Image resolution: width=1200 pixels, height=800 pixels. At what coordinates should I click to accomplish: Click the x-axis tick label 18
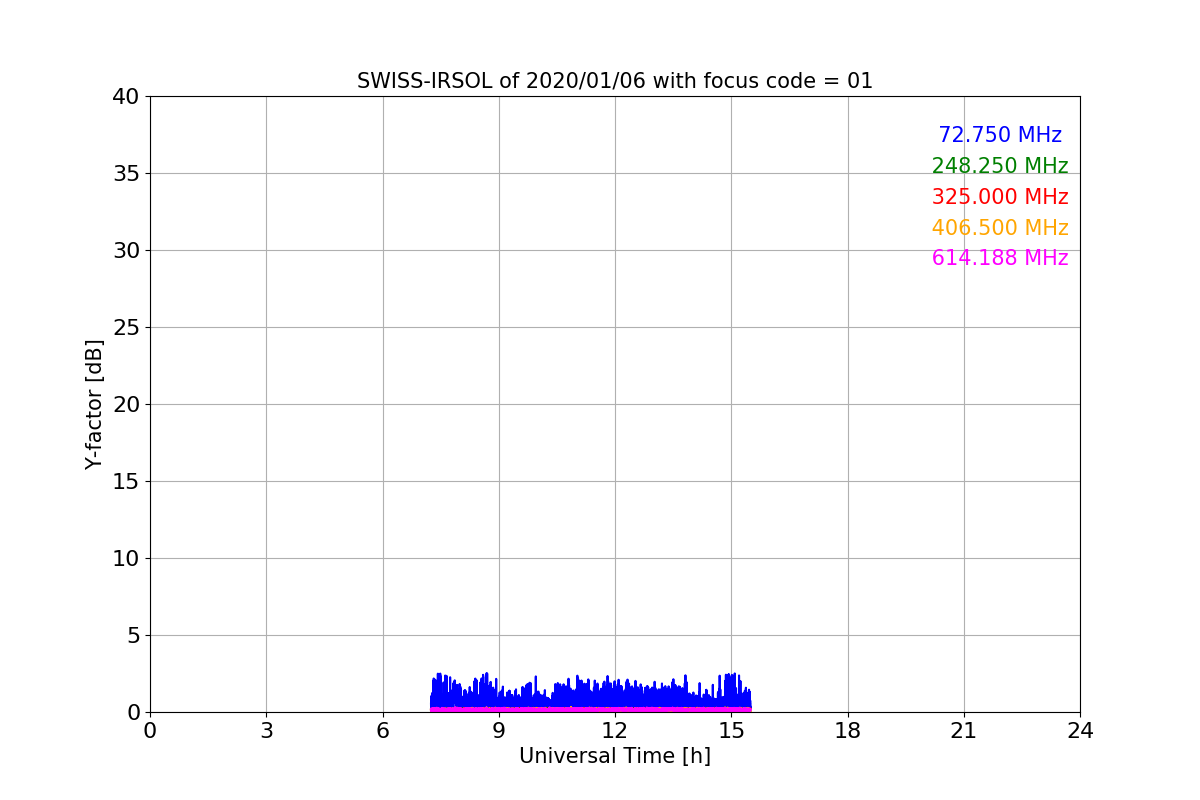click(x=848, y=731)
